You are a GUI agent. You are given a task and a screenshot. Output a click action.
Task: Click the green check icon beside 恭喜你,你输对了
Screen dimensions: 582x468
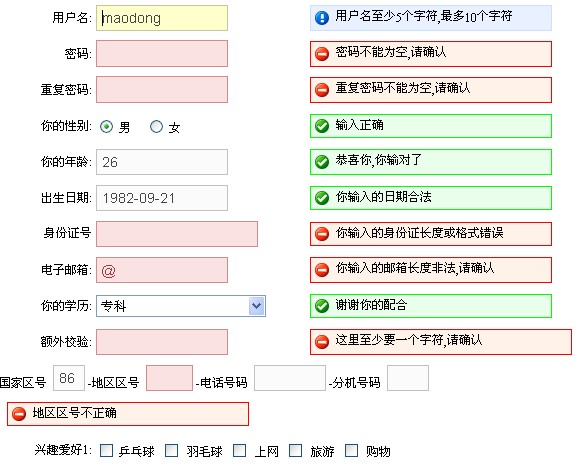point(321,161)
